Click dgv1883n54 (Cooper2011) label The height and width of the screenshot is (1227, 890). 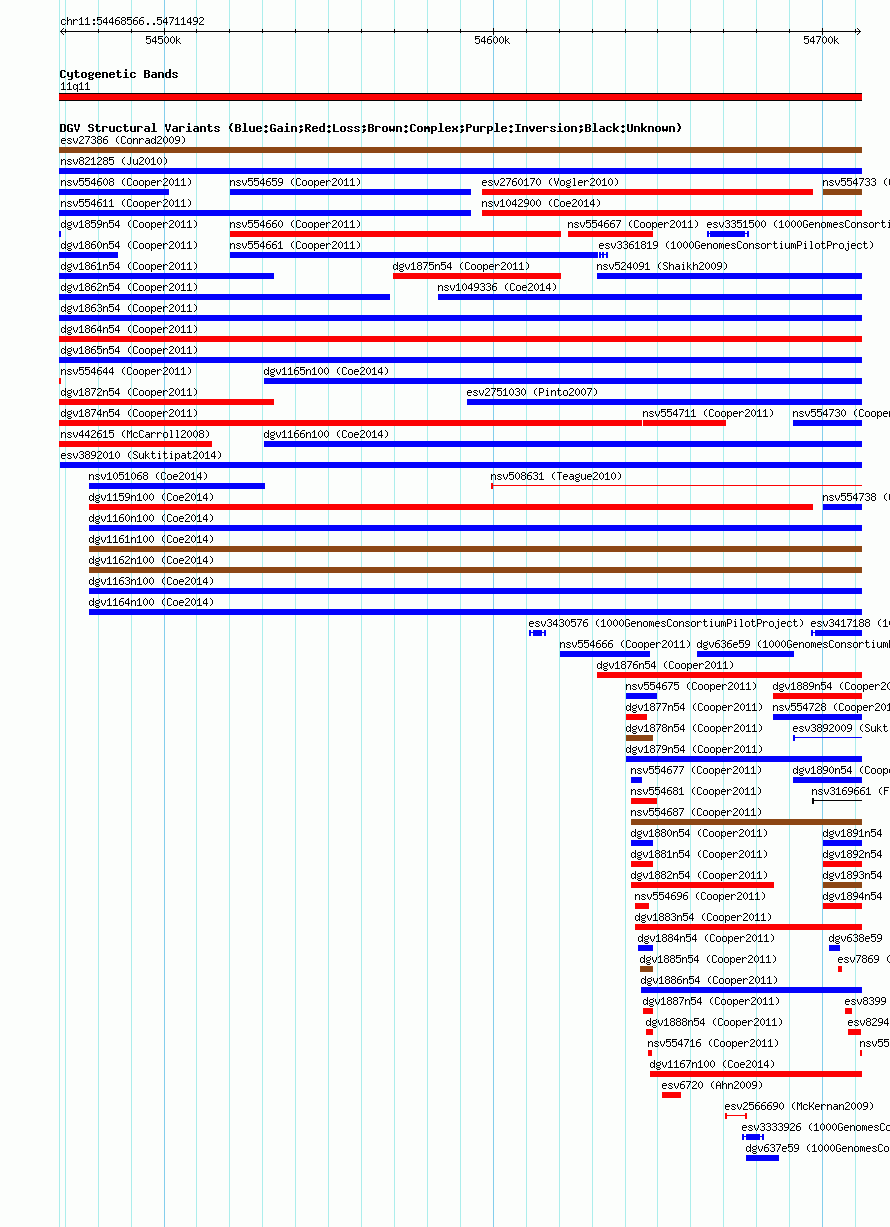click(x=704, y=917)
